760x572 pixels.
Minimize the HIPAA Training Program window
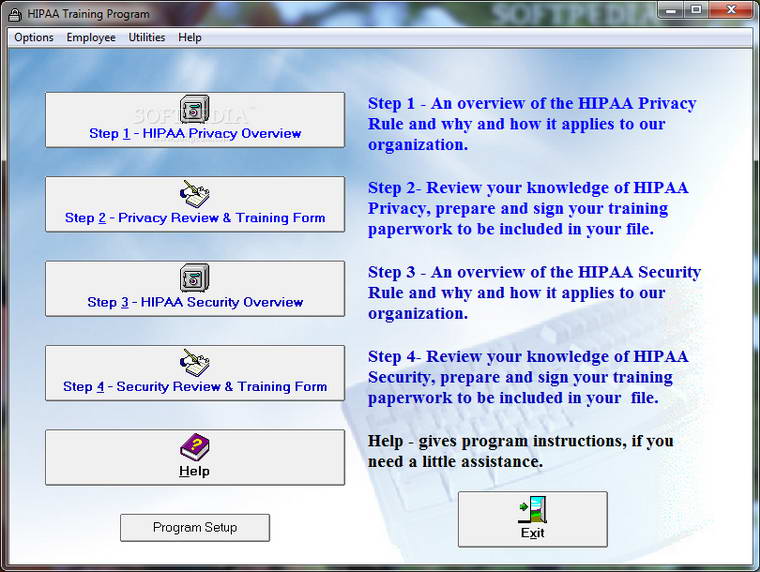(671, 10)
